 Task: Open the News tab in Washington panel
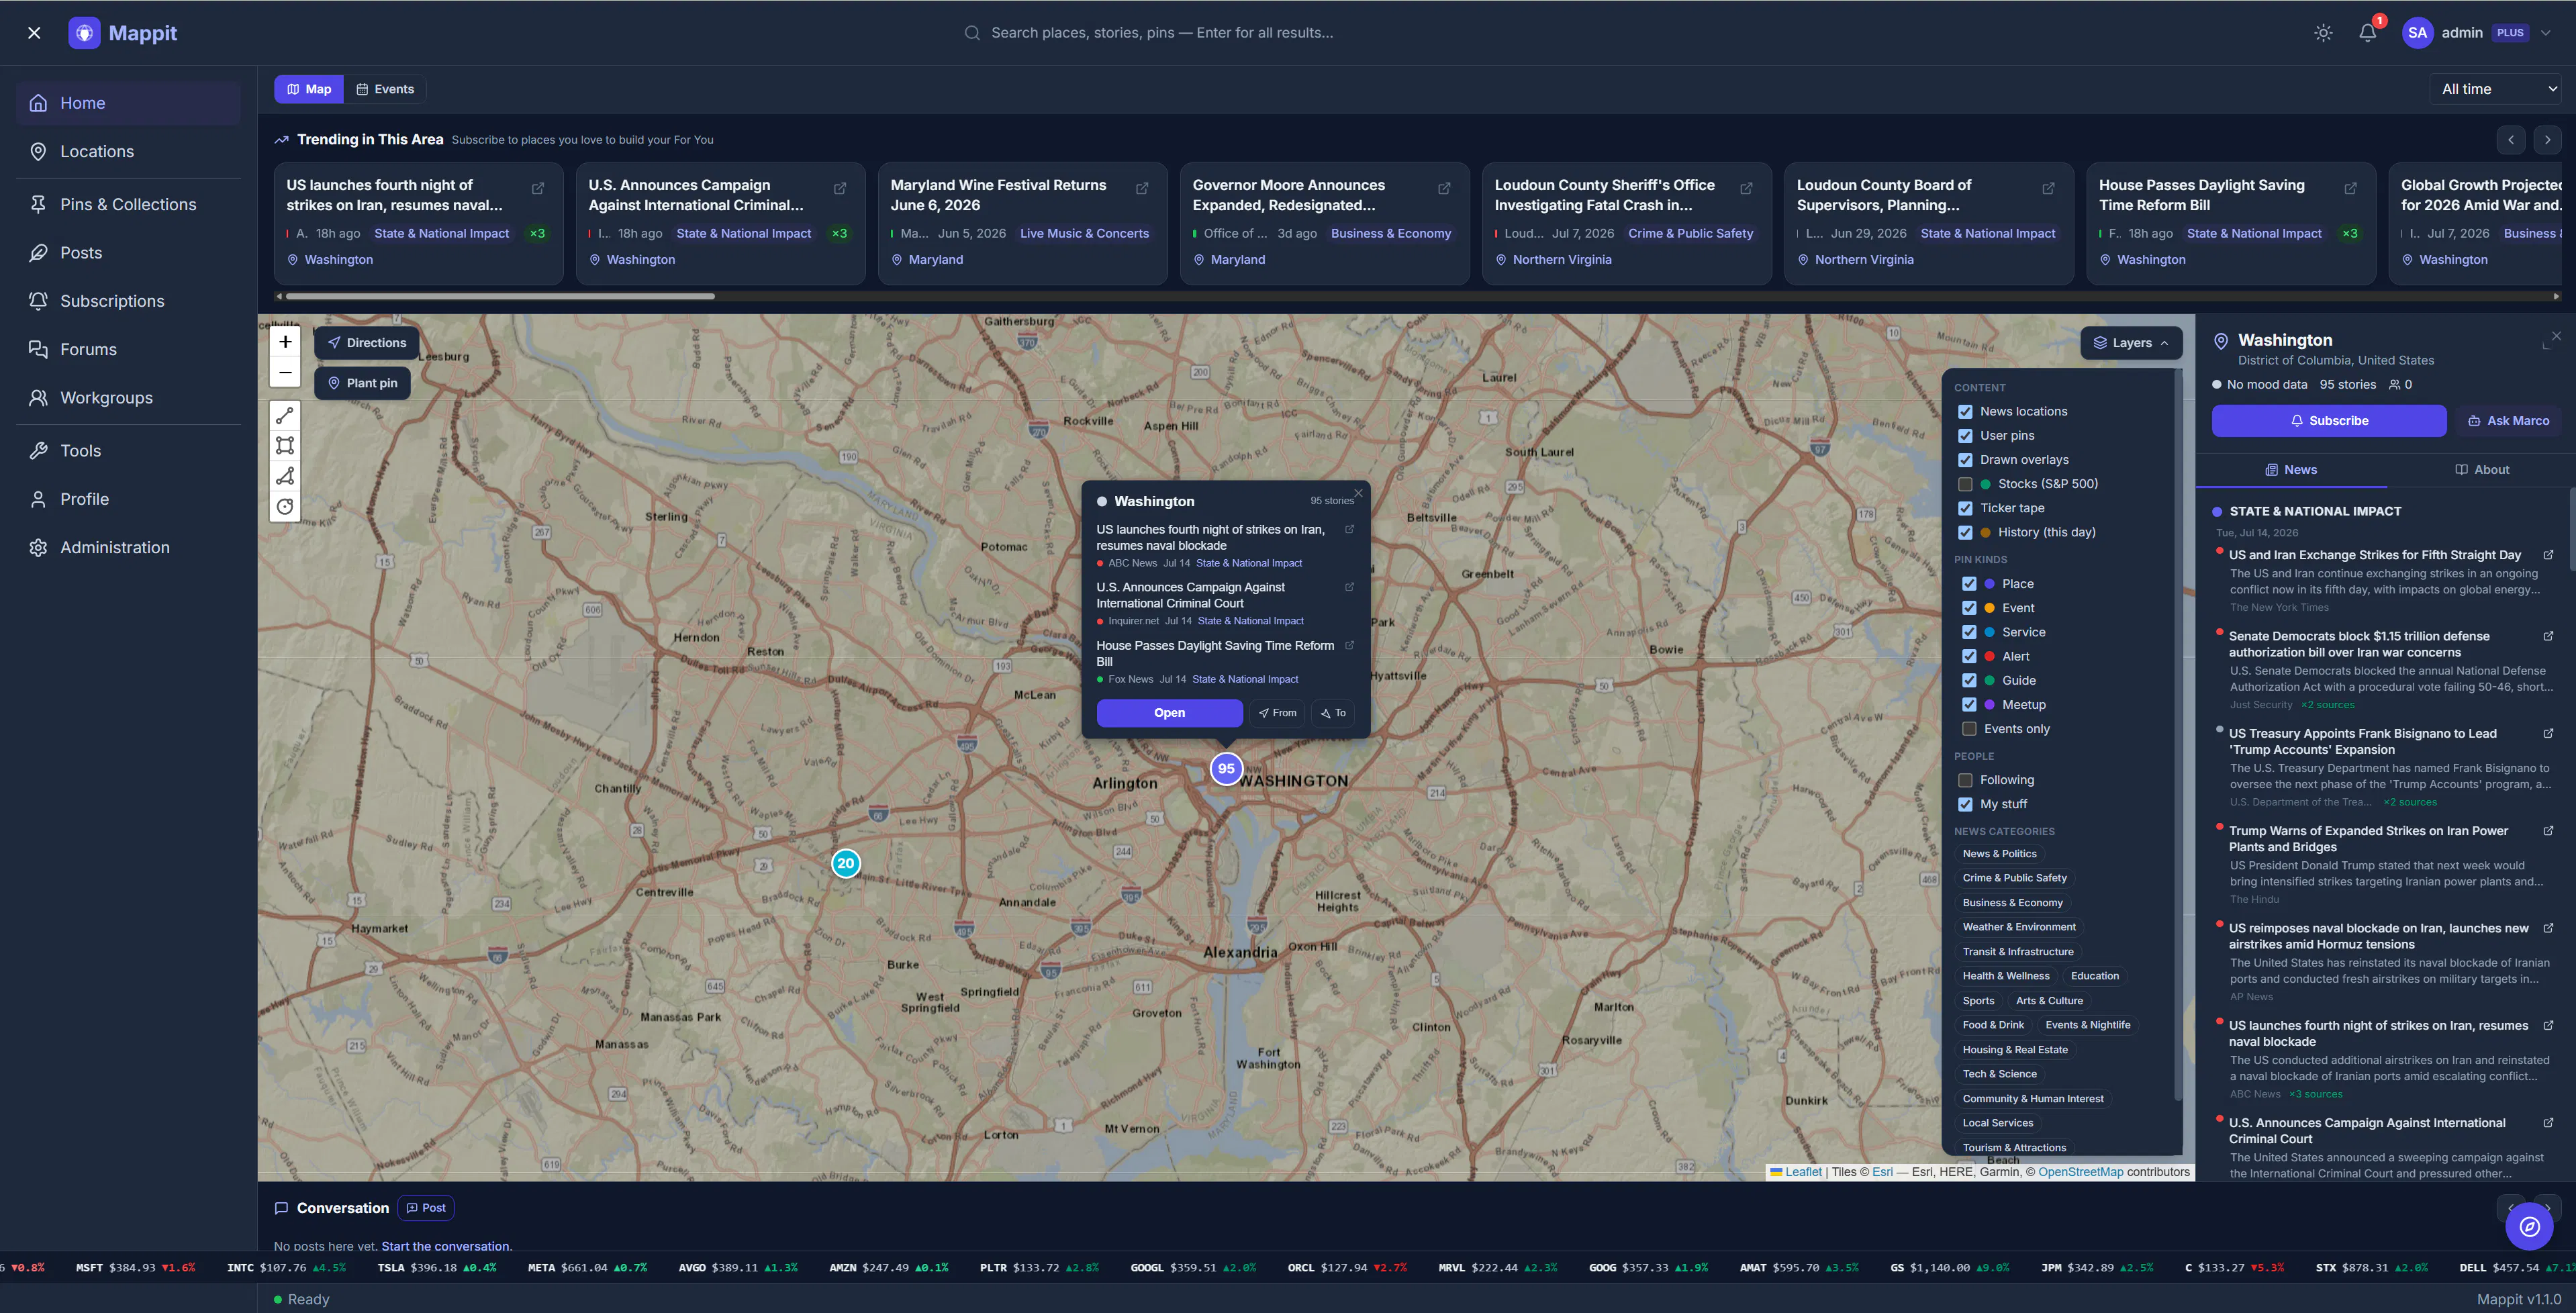(2291, 469)
